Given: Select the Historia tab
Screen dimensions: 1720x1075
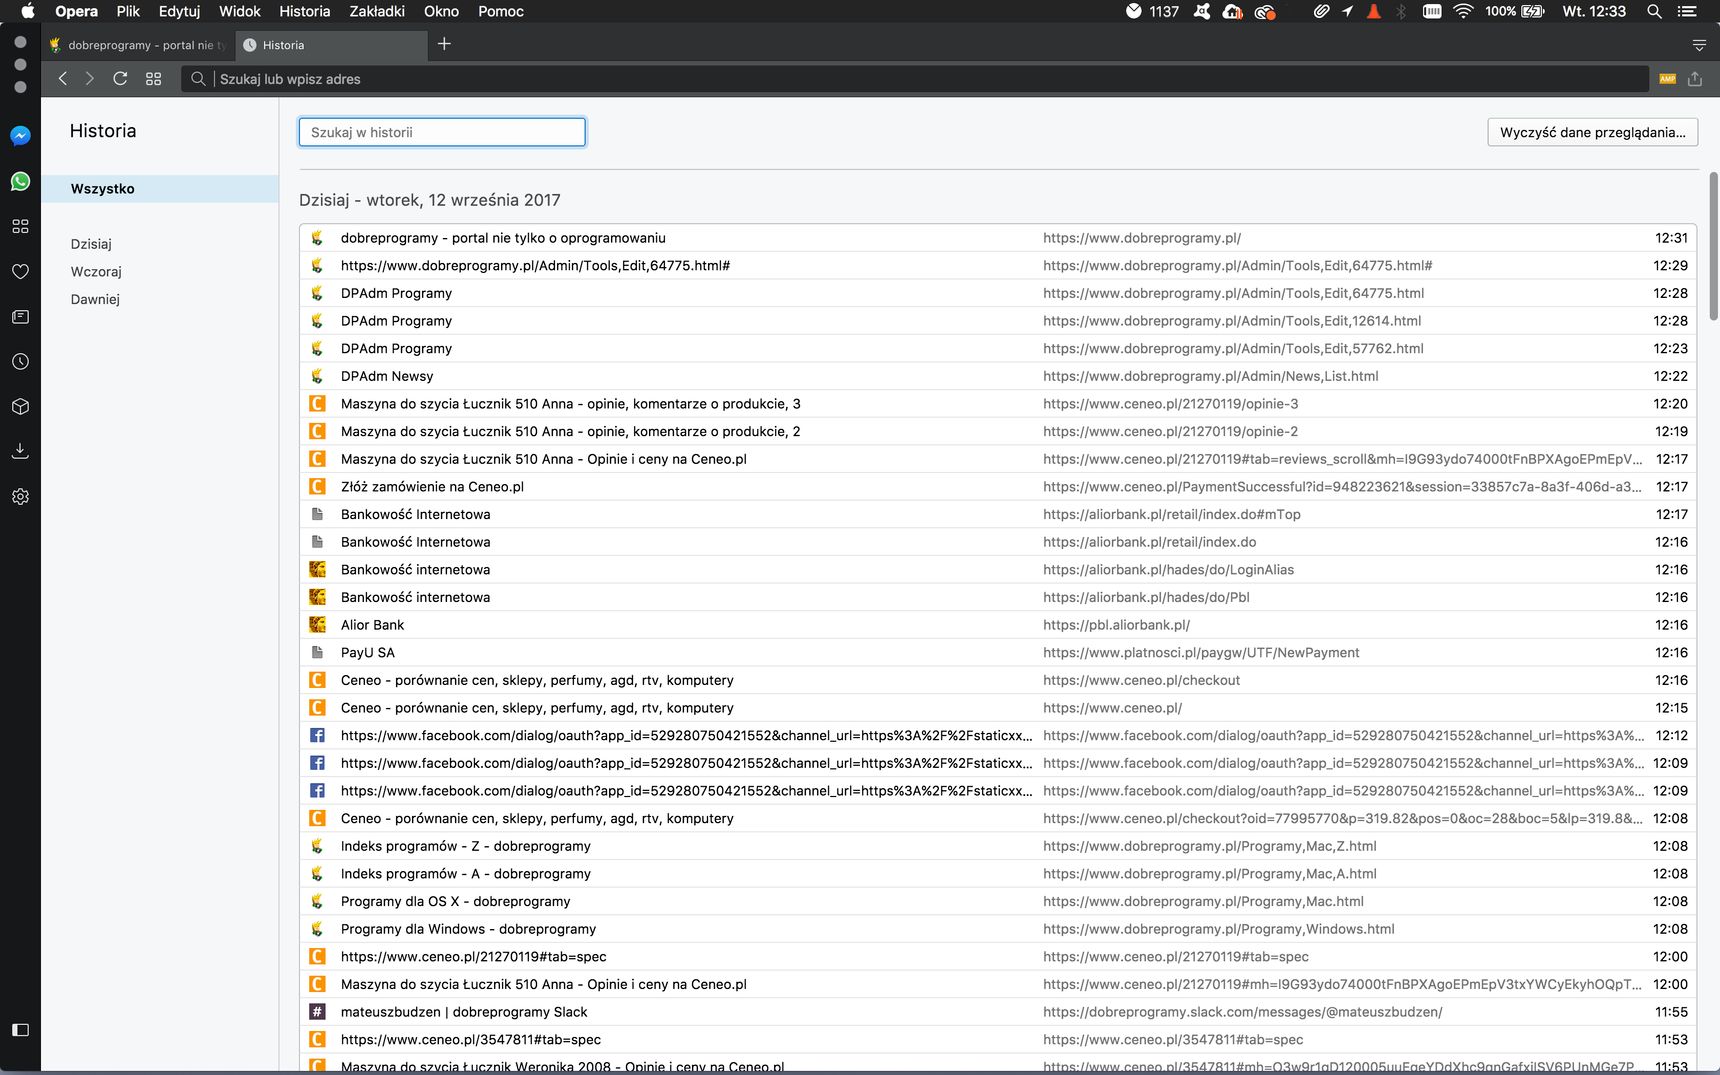Looking at the screenshot, I should (x=330, y=45).
